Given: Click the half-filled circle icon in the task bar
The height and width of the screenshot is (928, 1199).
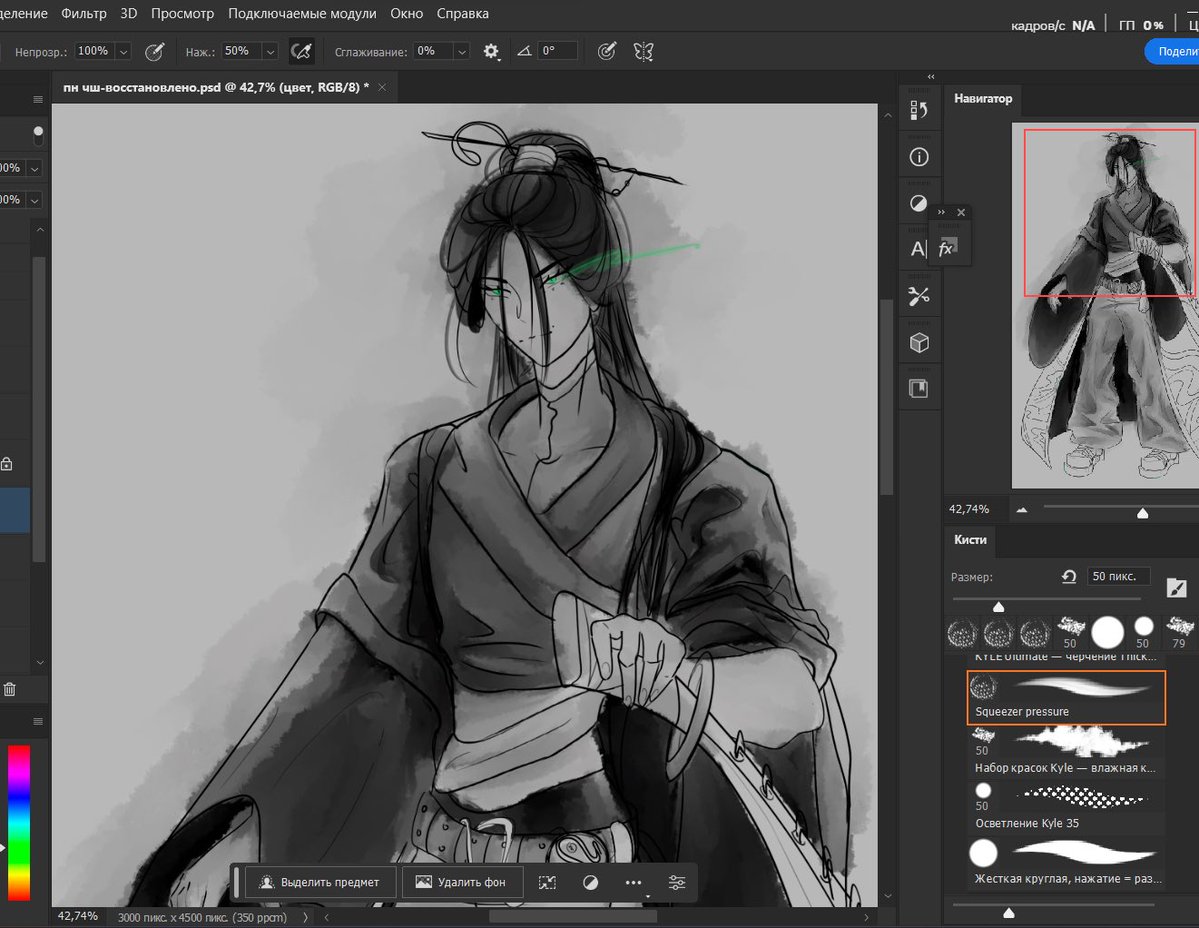Looking at the screenshot, I should tap(590, 883).
